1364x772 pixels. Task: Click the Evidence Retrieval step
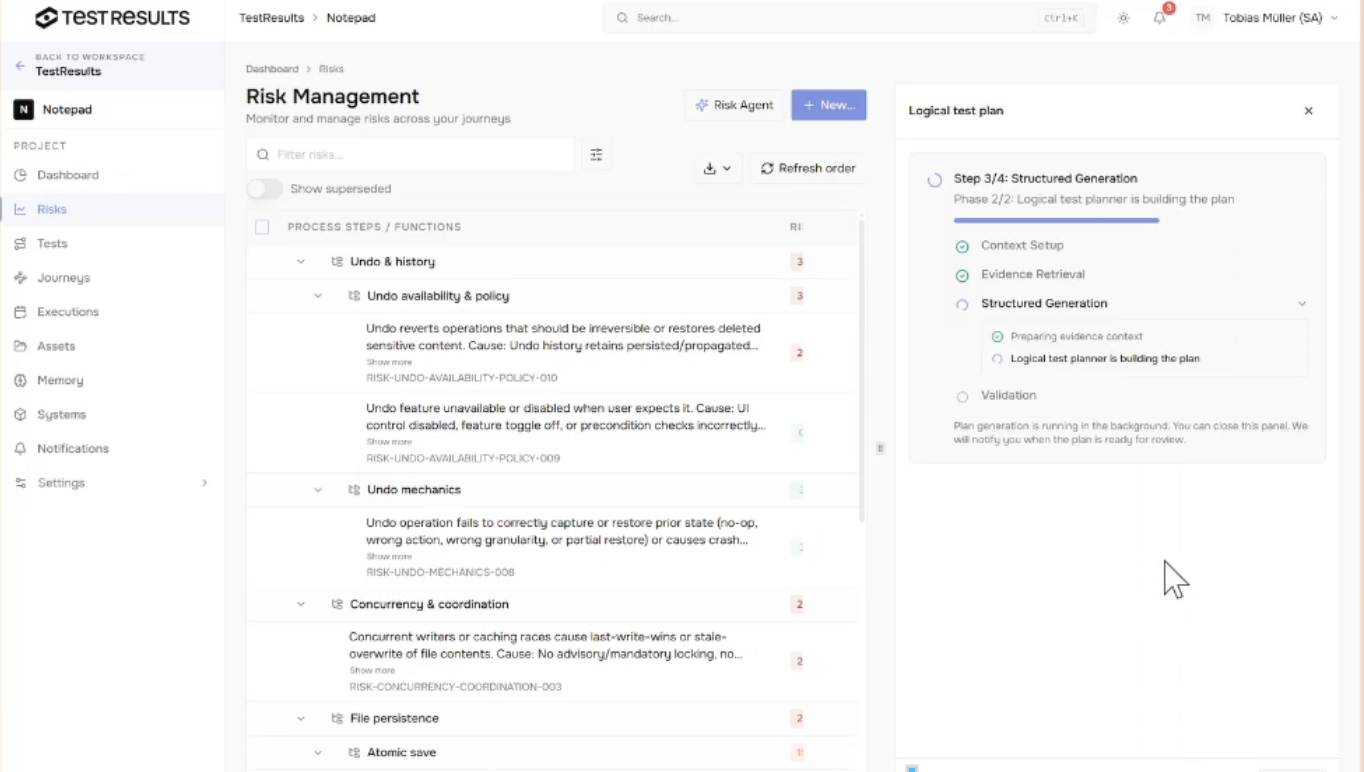point(1033,274)
